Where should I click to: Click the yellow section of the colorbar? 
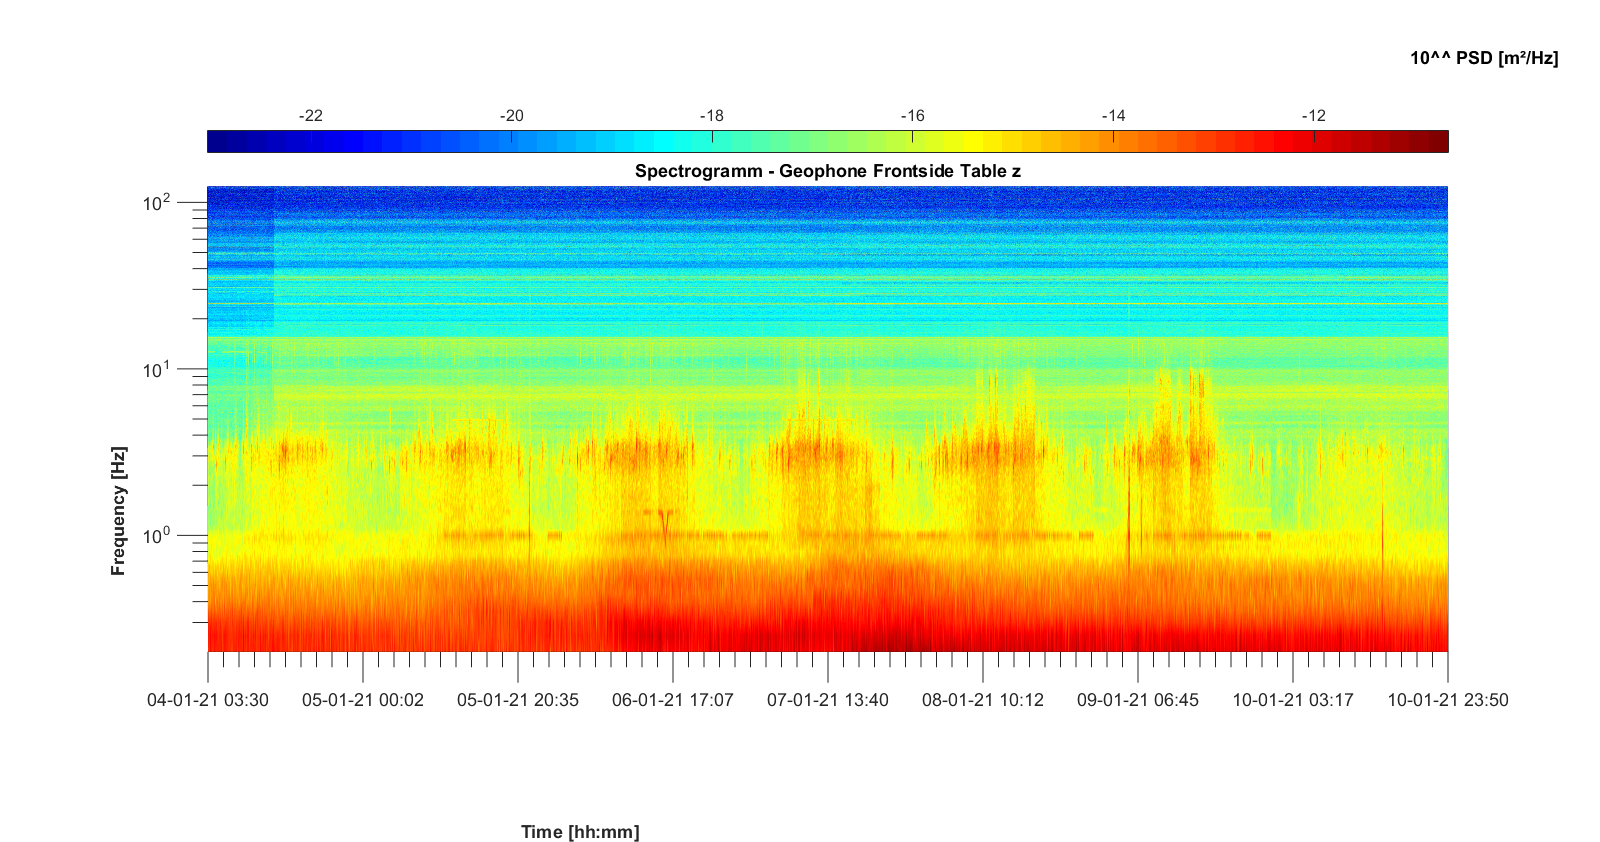click(975, 142)
